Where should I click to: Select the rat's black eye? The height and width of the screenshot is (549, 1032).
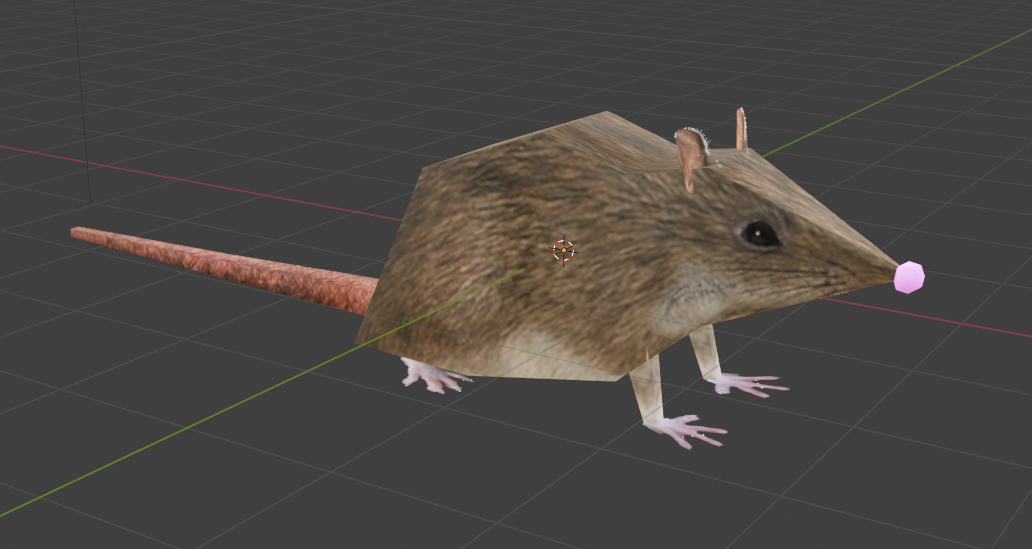[759, 234]
